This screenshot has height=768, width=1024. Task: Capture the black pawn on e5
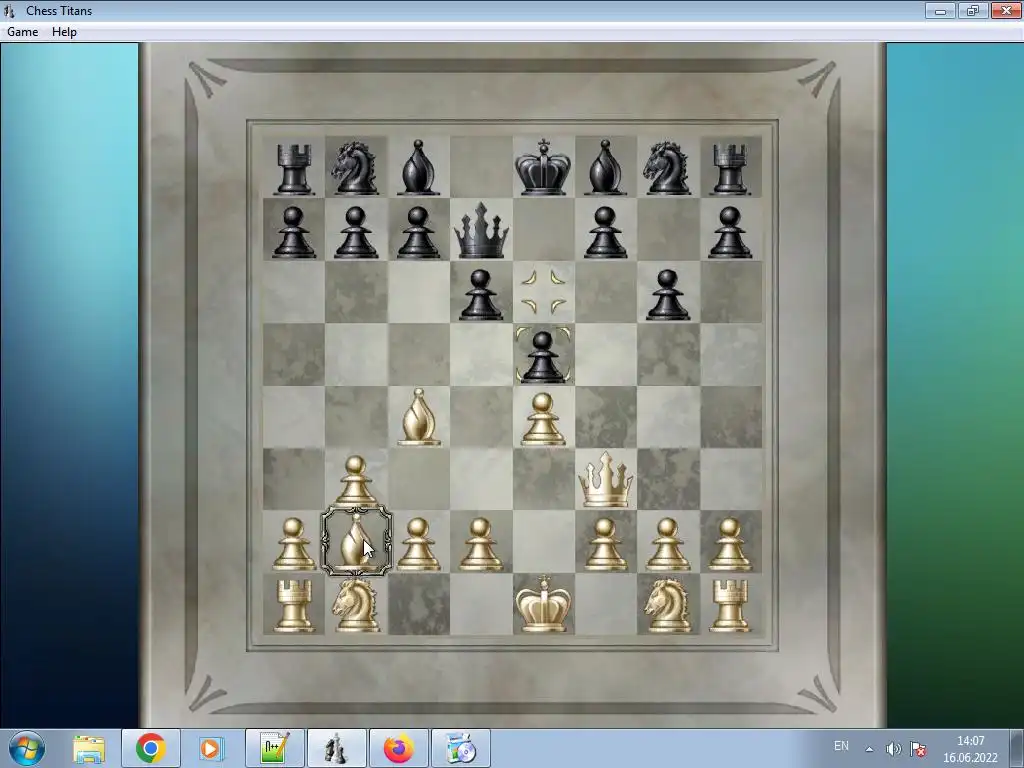point(543,357)
